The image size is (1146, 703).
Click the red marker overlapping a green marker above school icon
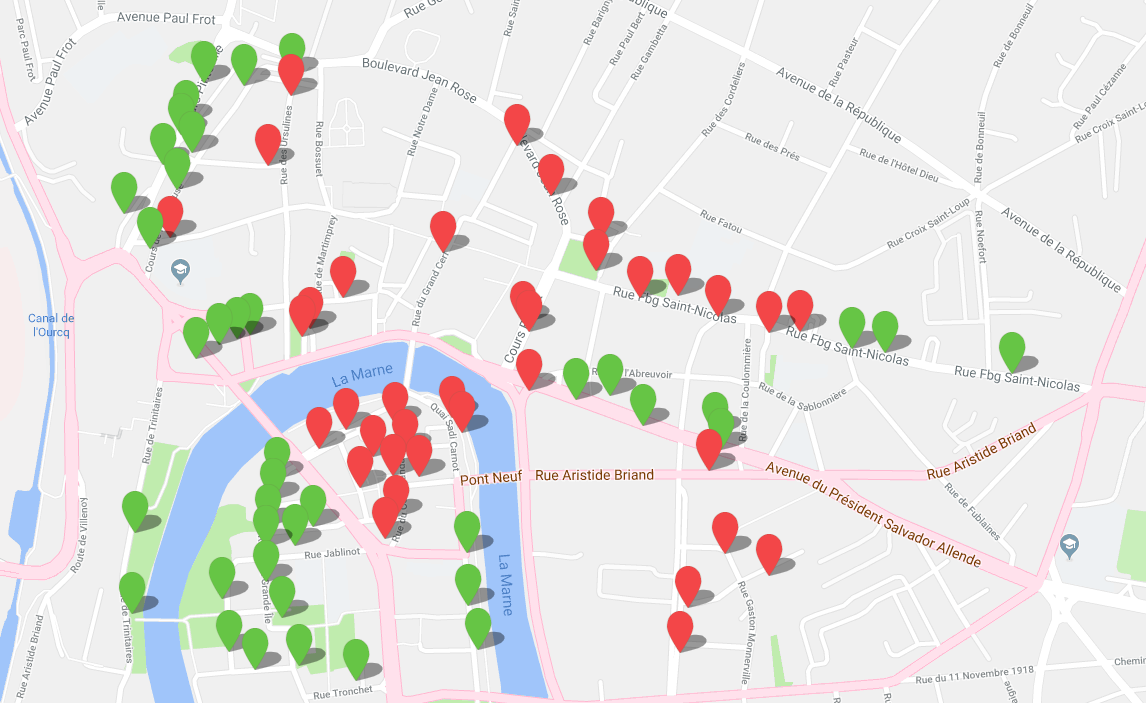click(170, 213)
